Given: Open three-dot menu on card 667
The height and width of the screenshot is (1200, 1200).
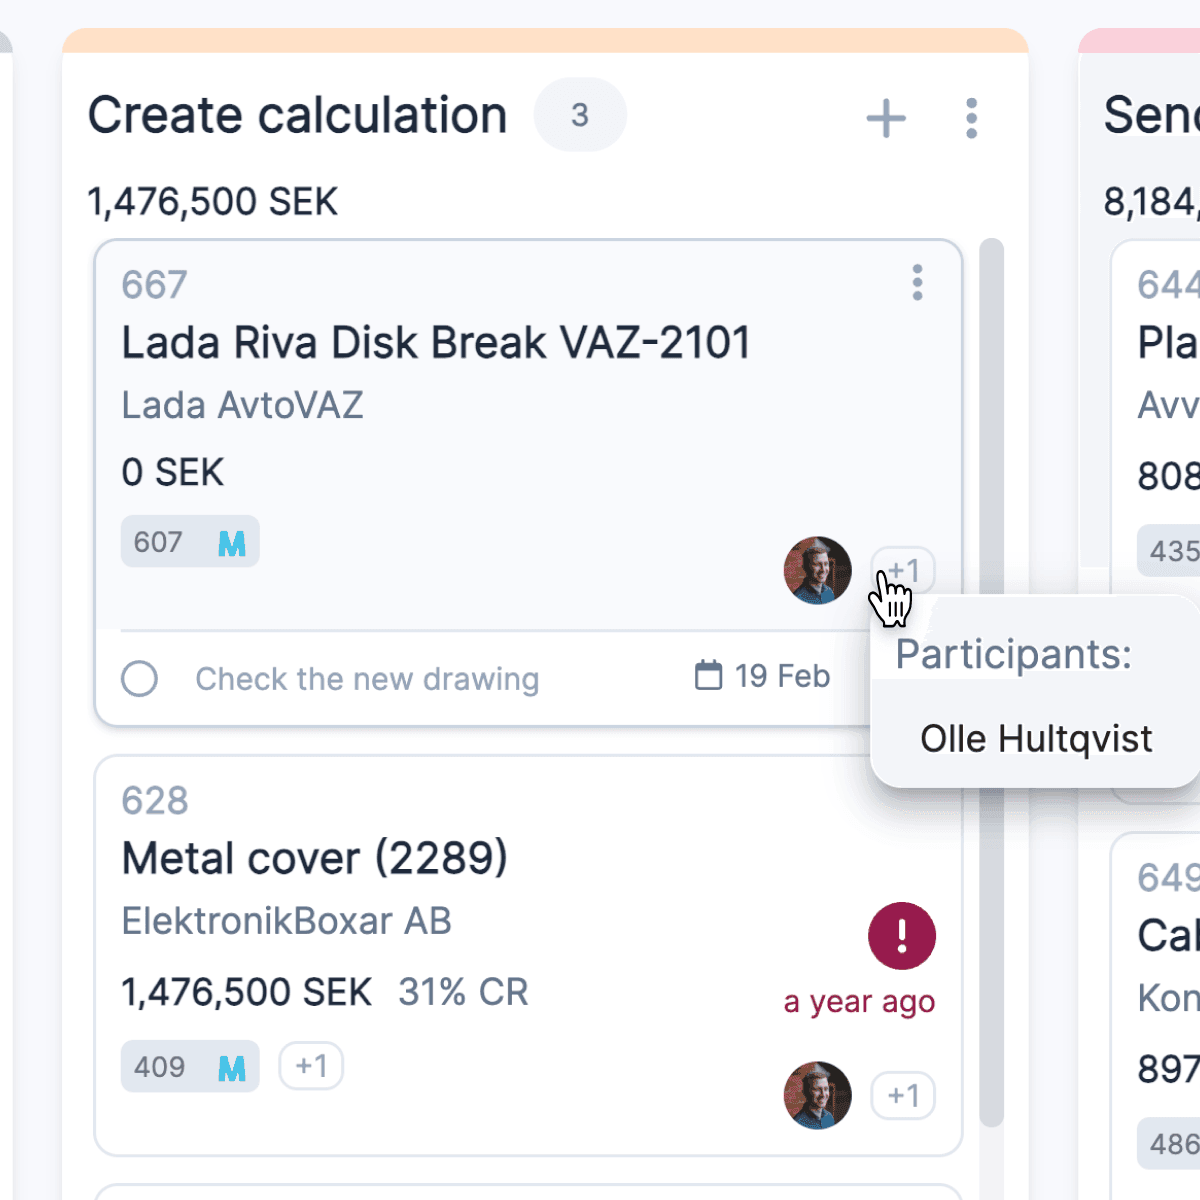Looking at the screenshot, I should 917,283.
